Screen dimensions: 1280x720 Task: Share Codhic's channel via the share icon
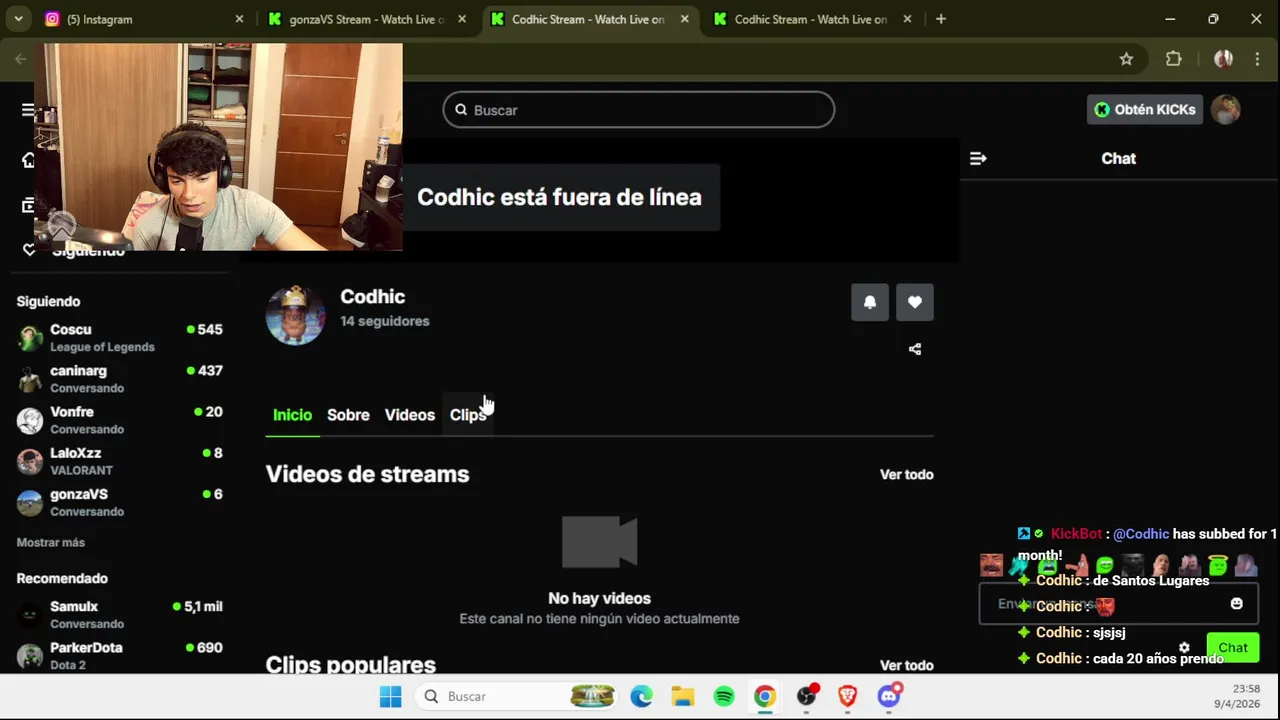pyautogui.click(x=915, y=349)
